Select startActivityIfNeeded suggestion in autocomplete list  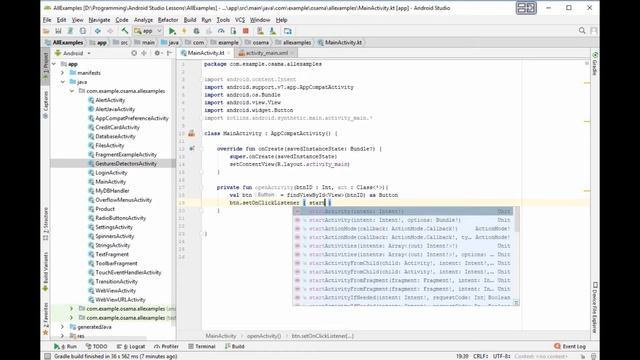point(403,298)
